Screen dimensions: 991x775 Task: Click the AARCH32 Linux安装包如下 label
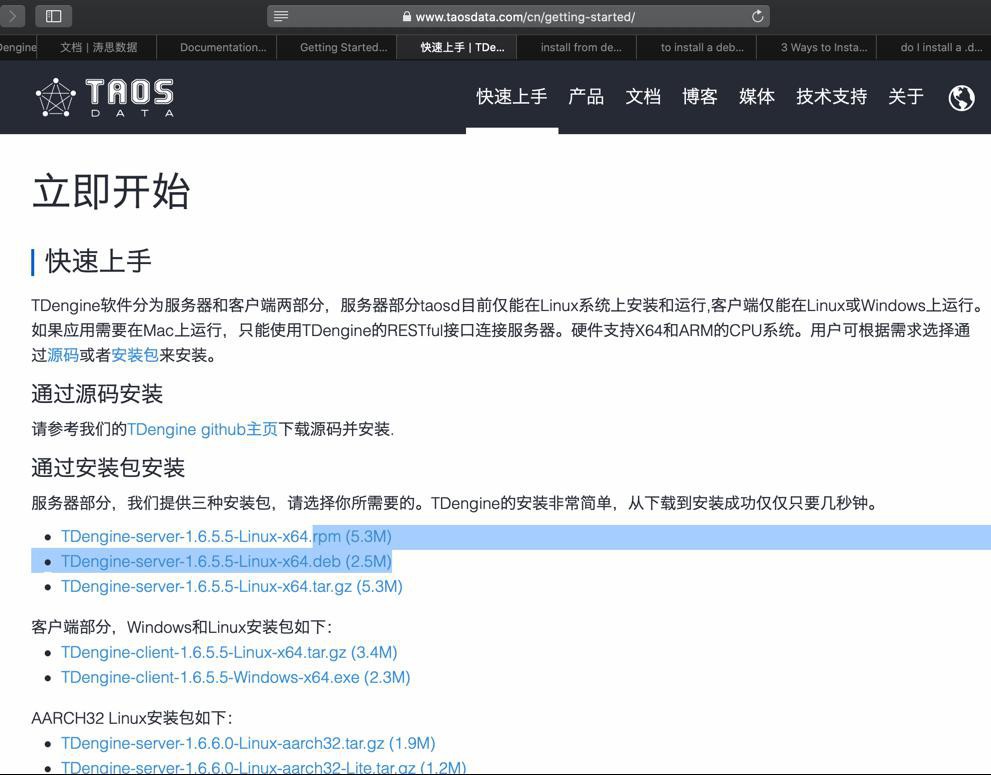(132, 718)
